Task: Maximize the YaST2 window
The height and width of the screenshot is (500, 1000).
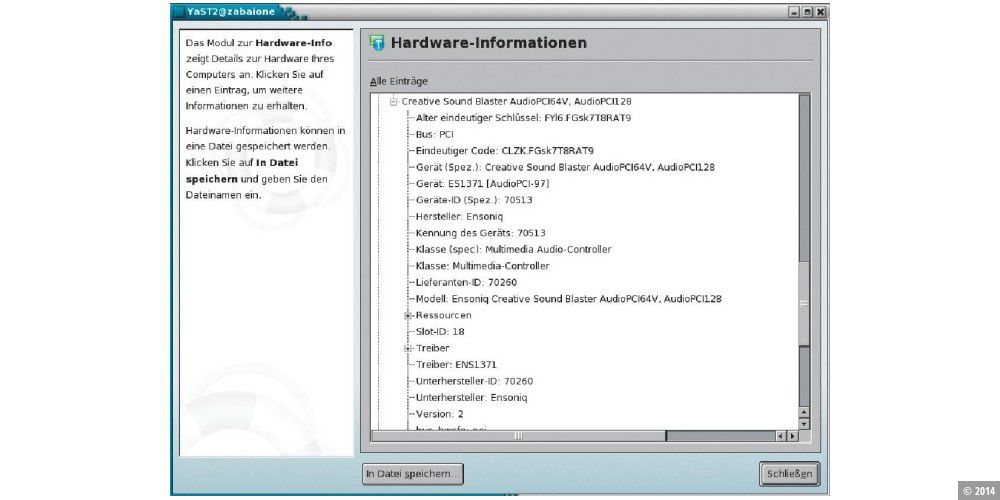Action: (807, 12)
